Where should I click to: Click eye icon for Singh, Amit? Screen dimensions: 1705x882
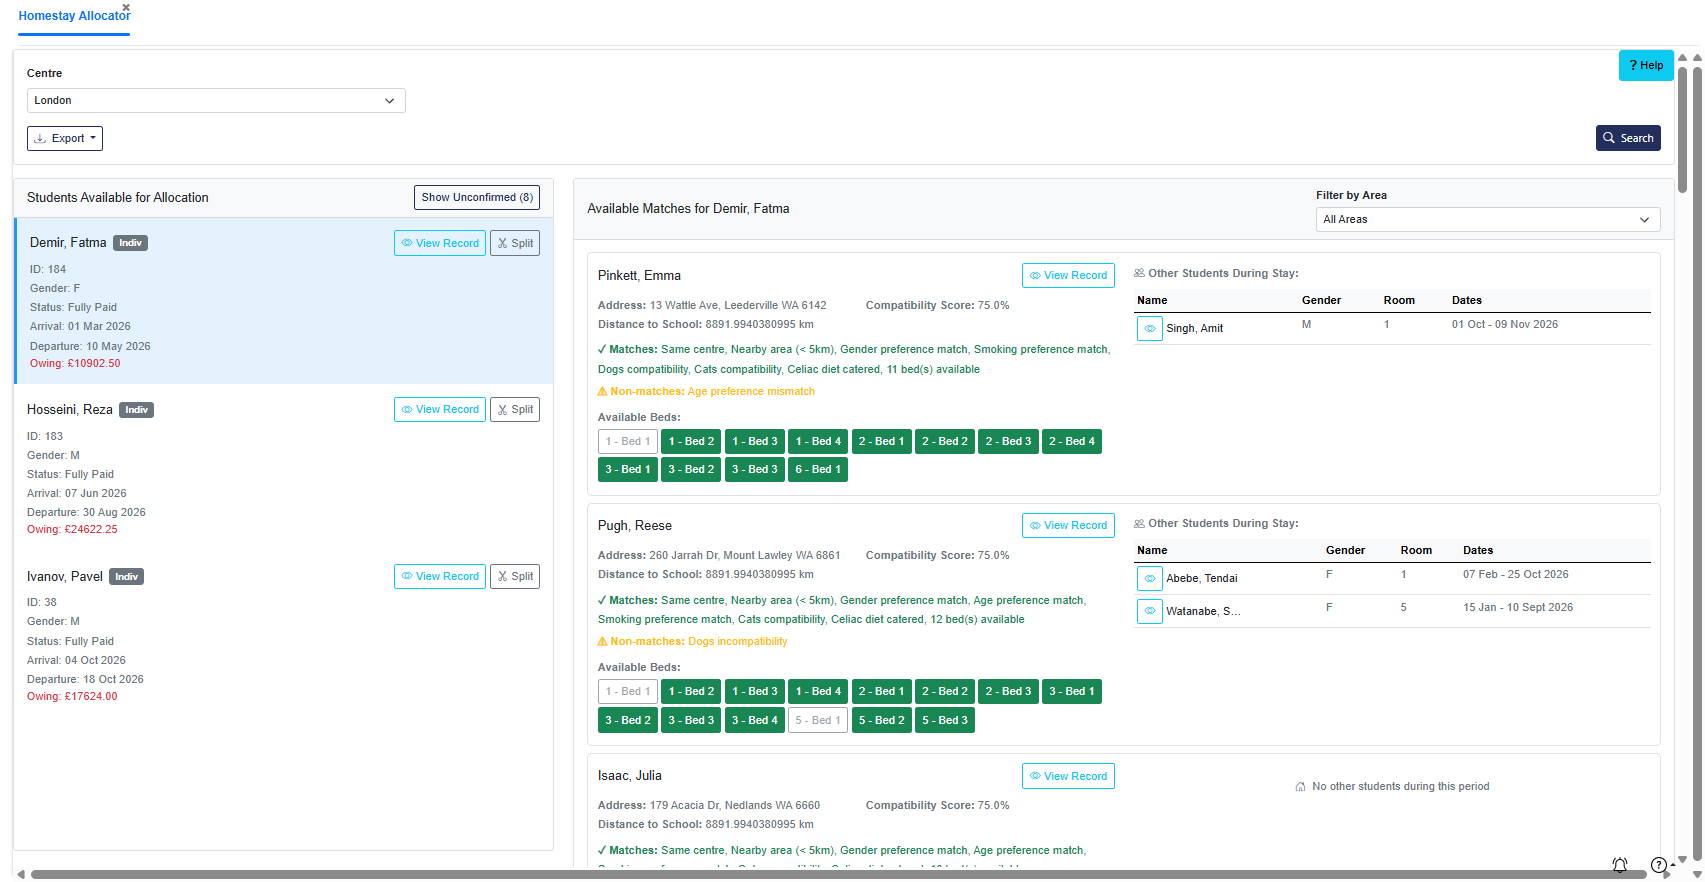point(1150,328)
